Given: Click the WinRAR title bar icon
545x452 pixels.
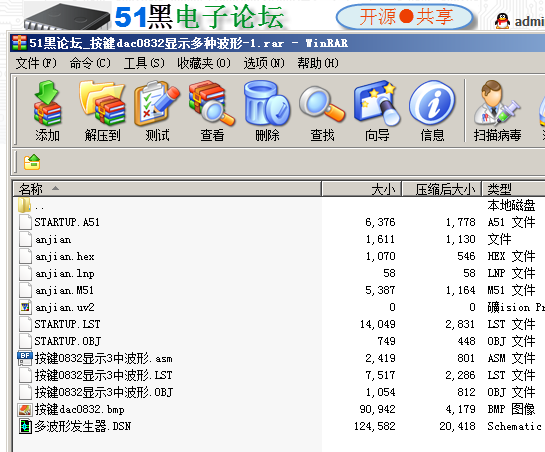Looking at the screenshot, I should 19,43.
